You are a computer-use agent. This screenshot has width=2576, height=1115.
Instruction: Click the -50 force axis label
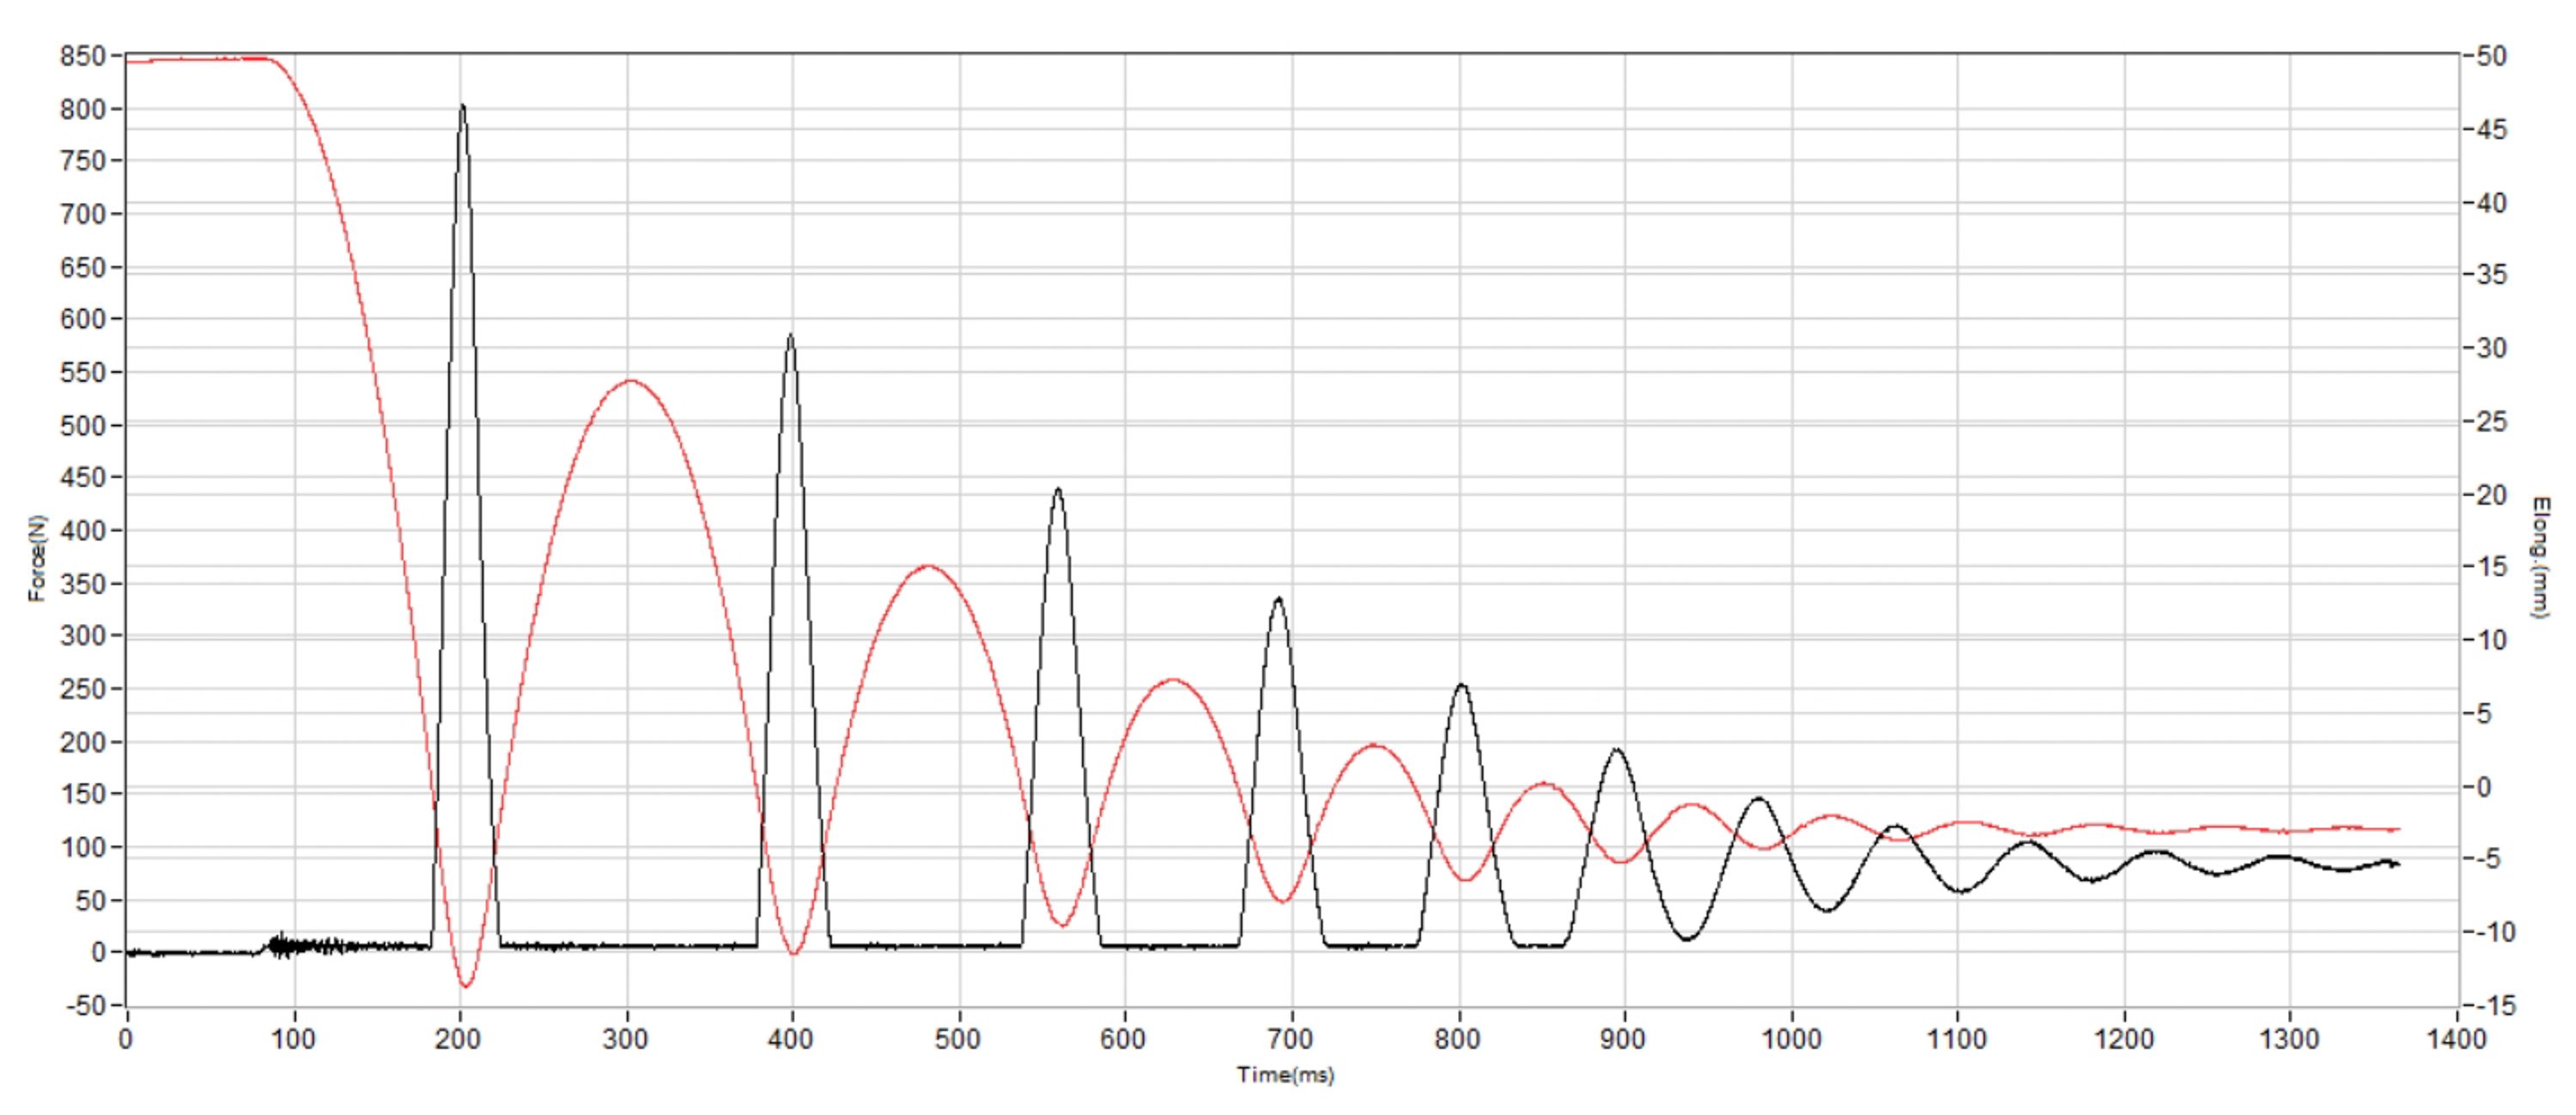[x=85, y=1006]
